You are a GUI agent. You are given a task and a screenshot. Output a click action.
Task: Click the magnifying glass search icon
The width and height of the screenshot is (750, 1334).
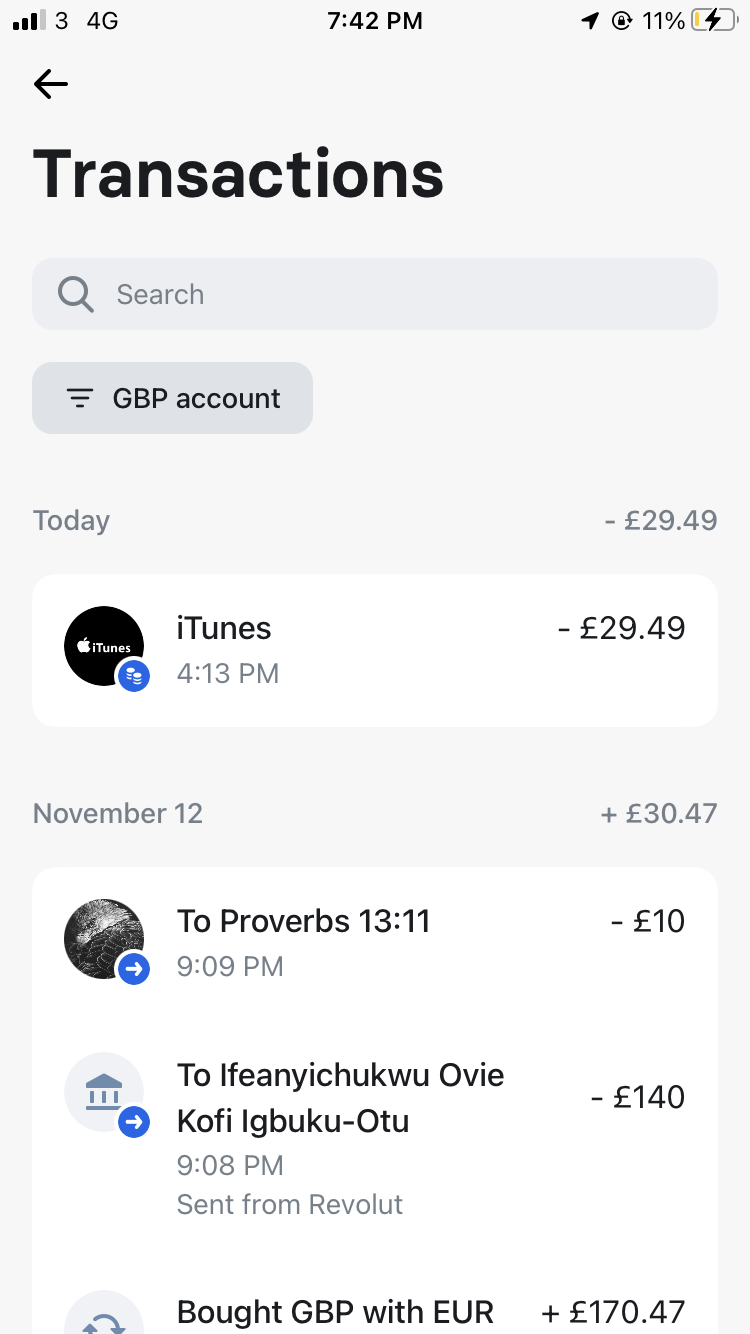click(76, 294)
